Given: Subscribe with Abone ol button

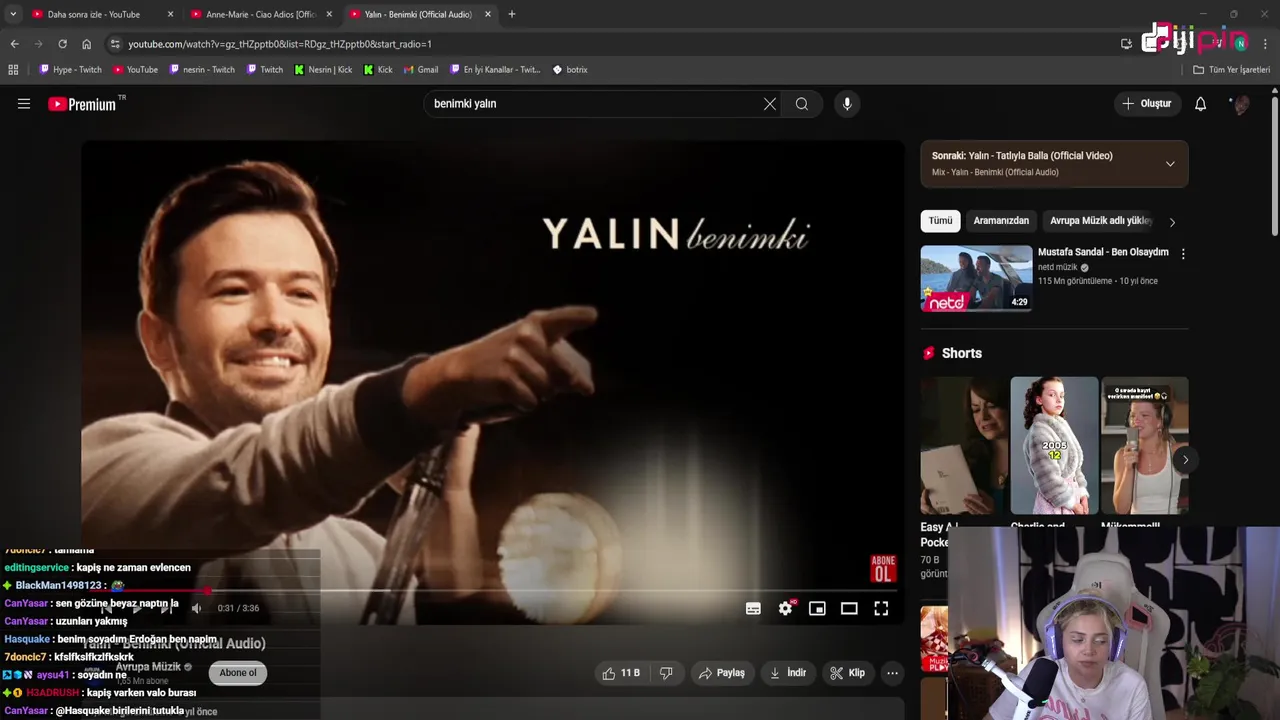Looking at the screenshot, I should (238, 673).
